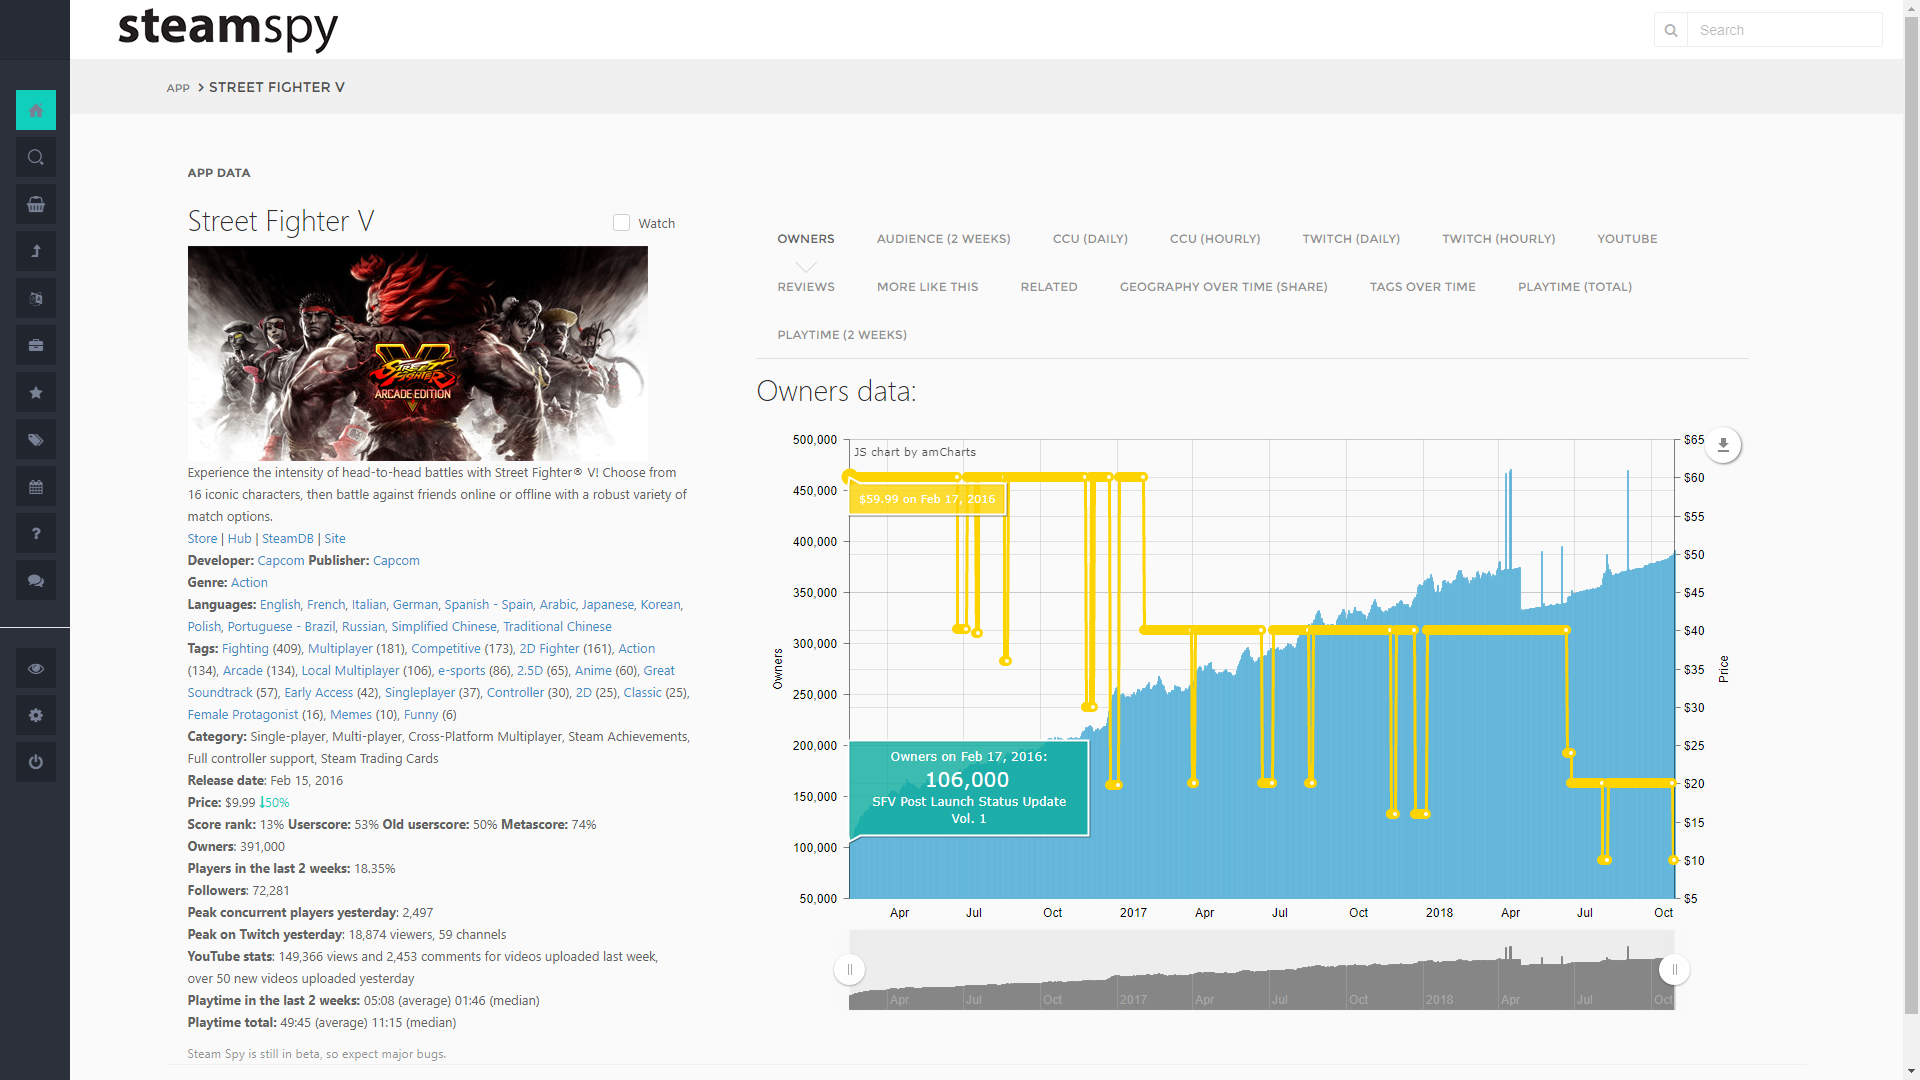Click the Traditional Chinese language link
1920x1080 pixels.
click(x=557, y=627)
